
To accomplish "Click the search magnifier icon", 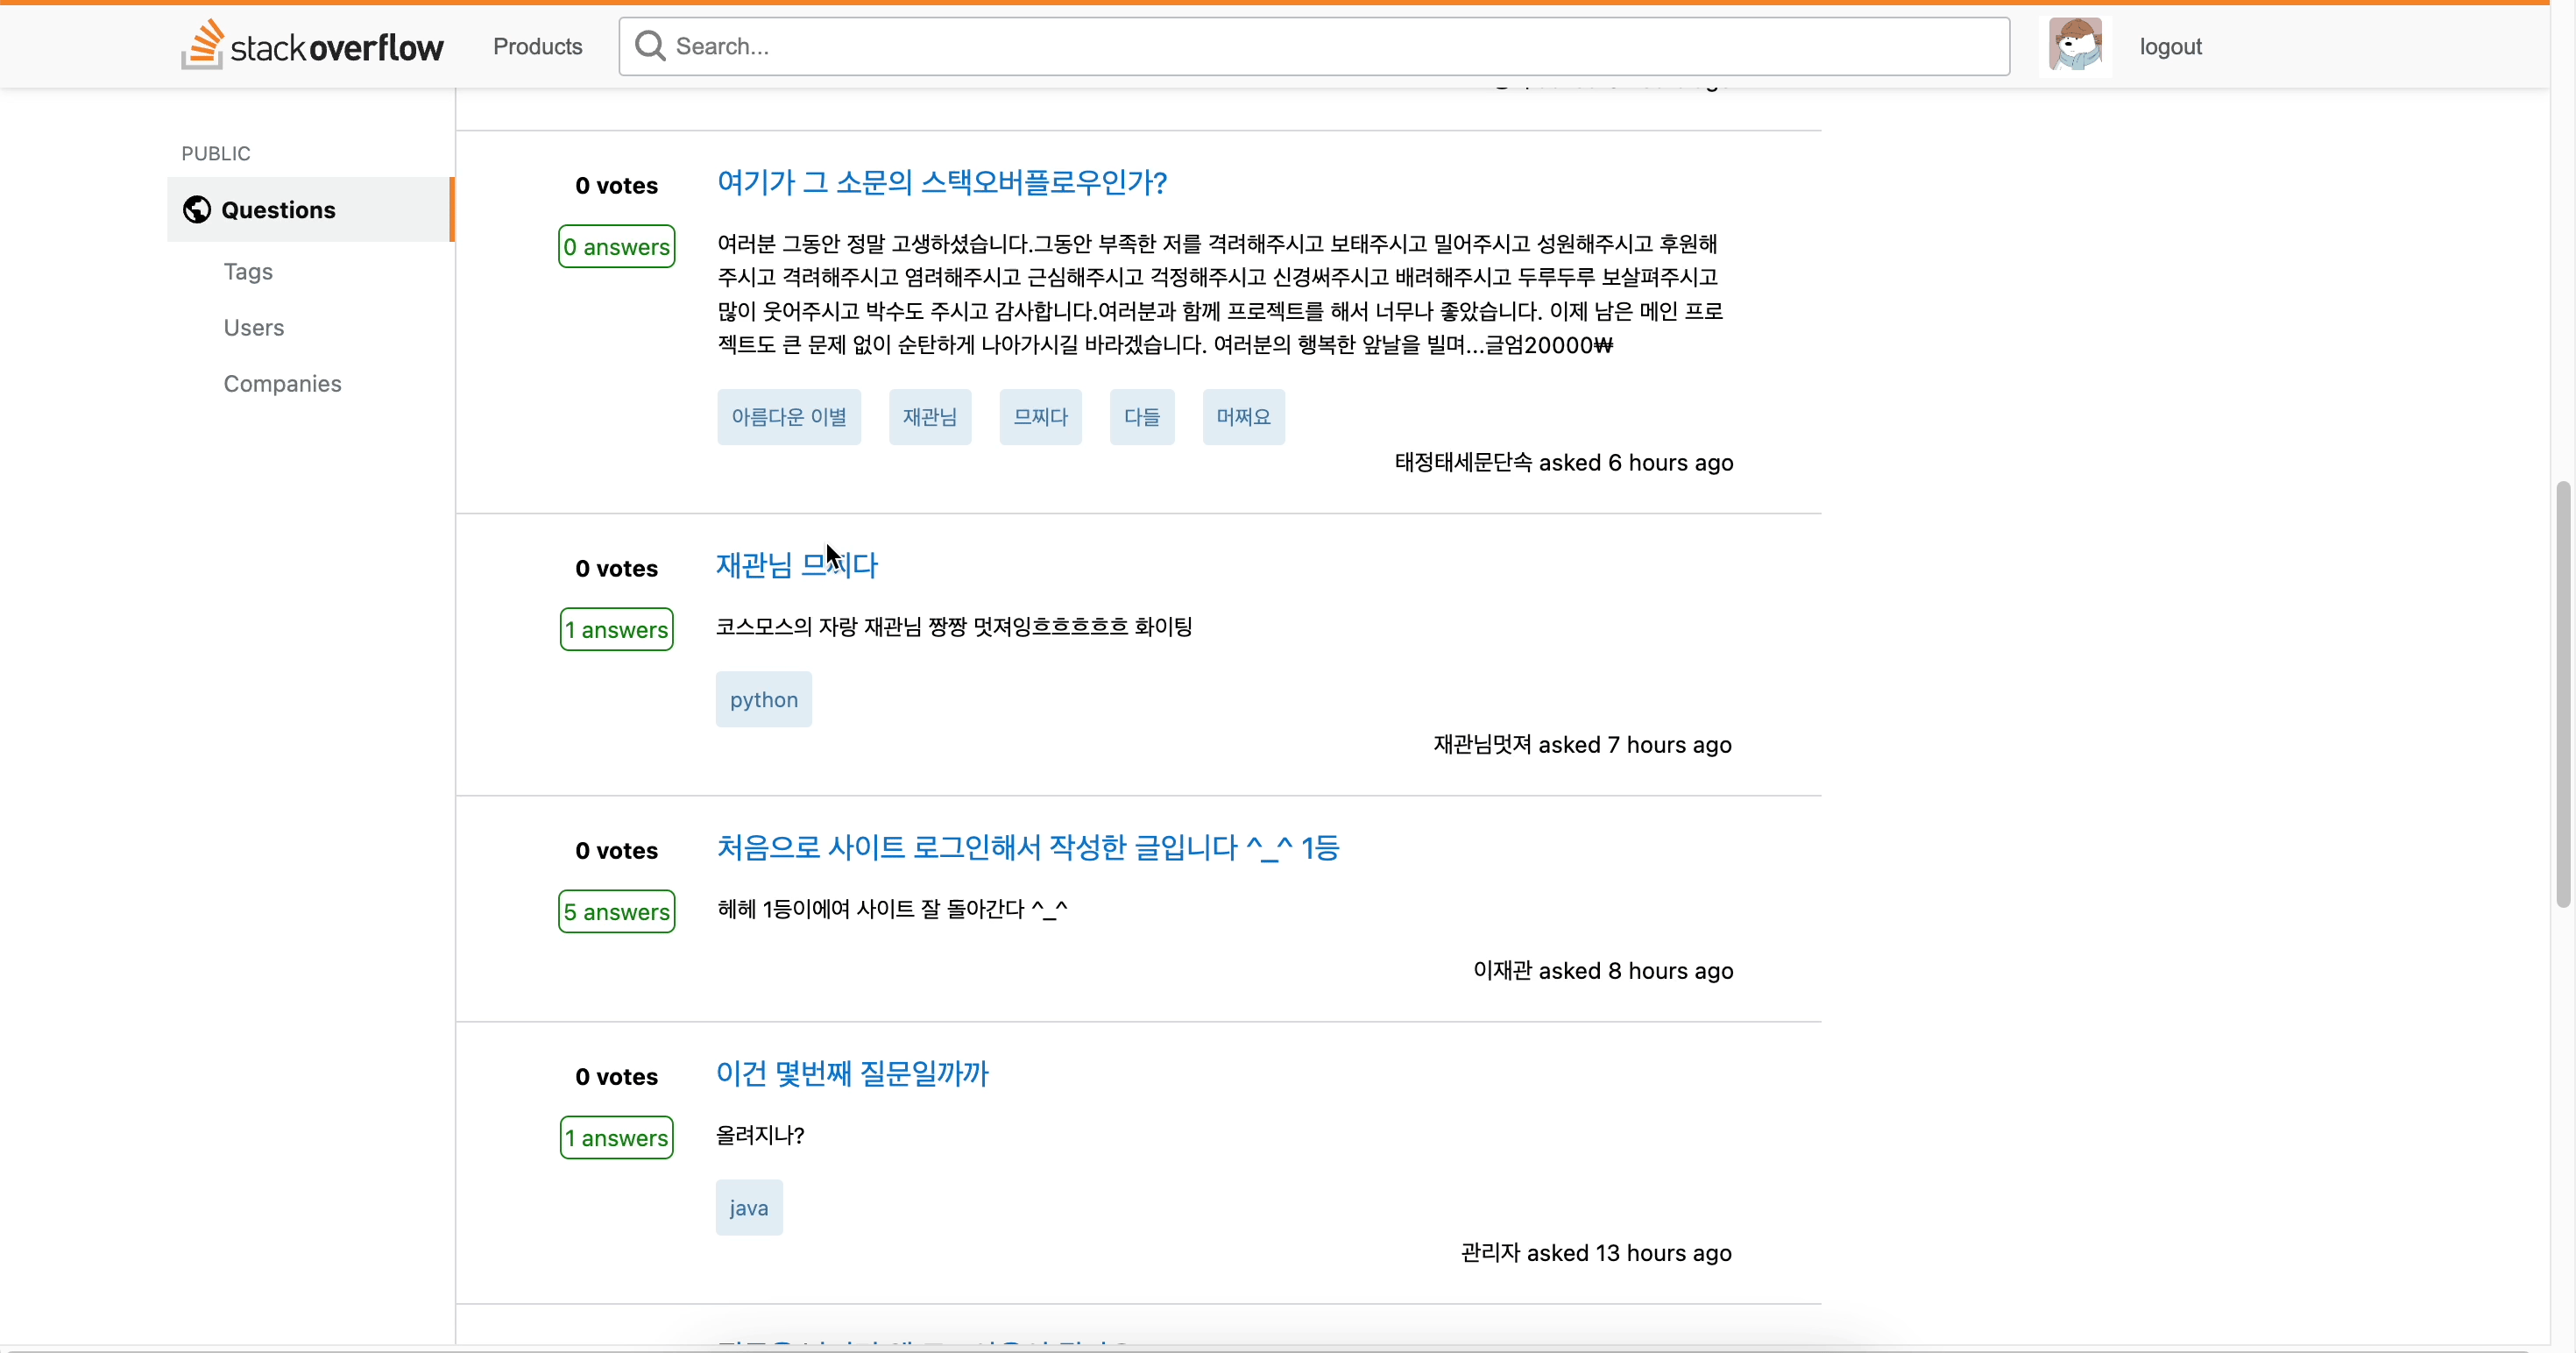I will [x=650, y=46].
